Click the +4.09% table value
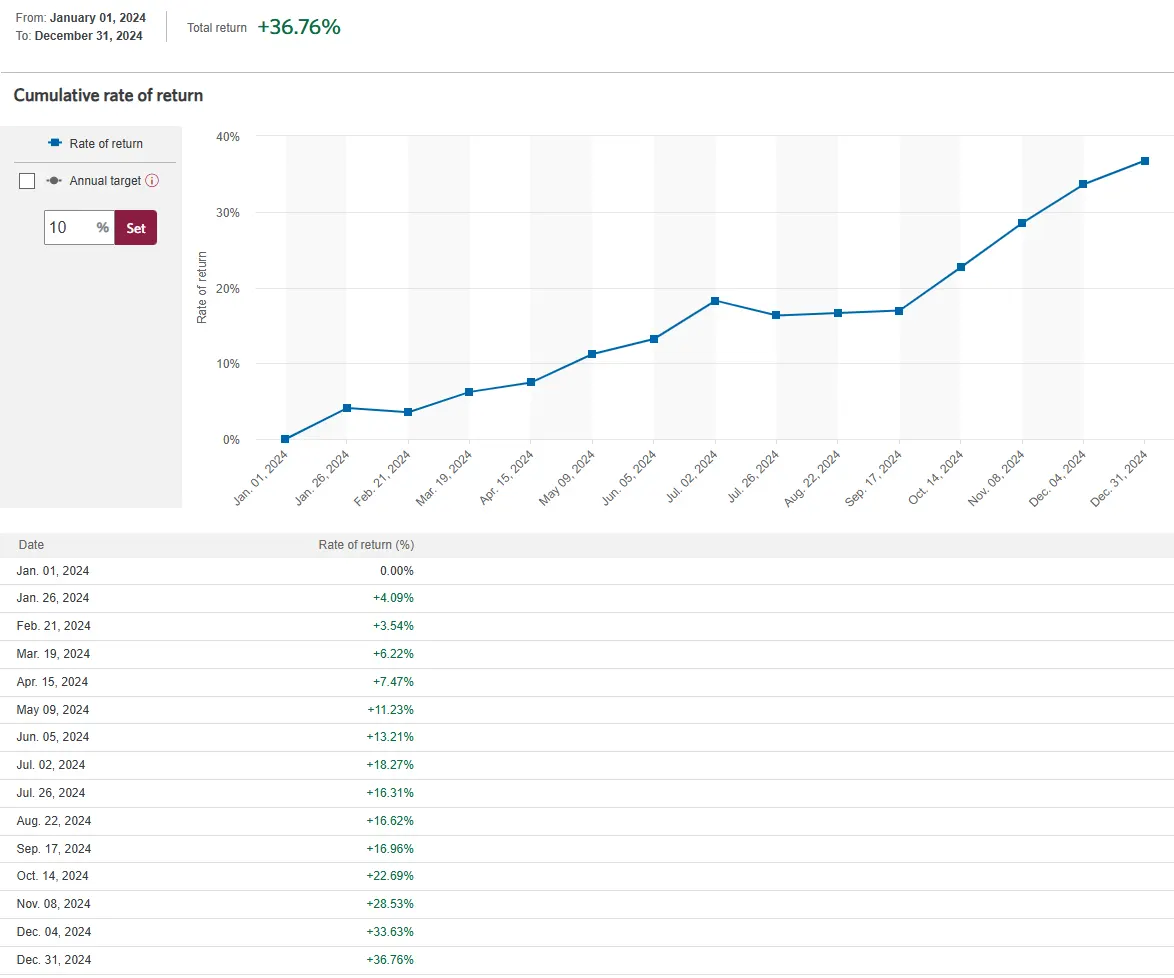The width and height of the screenshot is (1174, 978). coord(393,598)
